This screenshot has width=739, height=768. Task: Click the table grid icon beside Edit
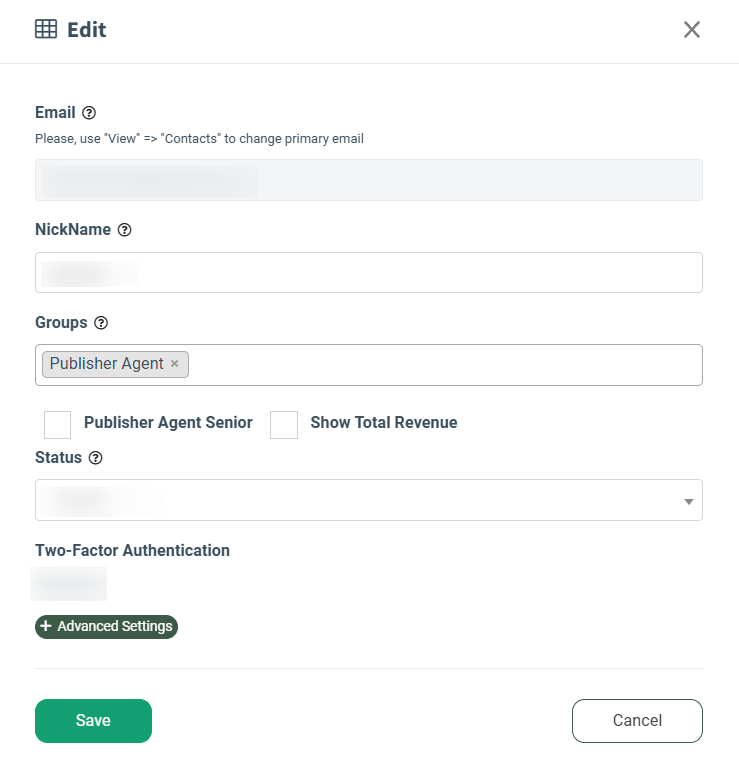pos(46,29)
